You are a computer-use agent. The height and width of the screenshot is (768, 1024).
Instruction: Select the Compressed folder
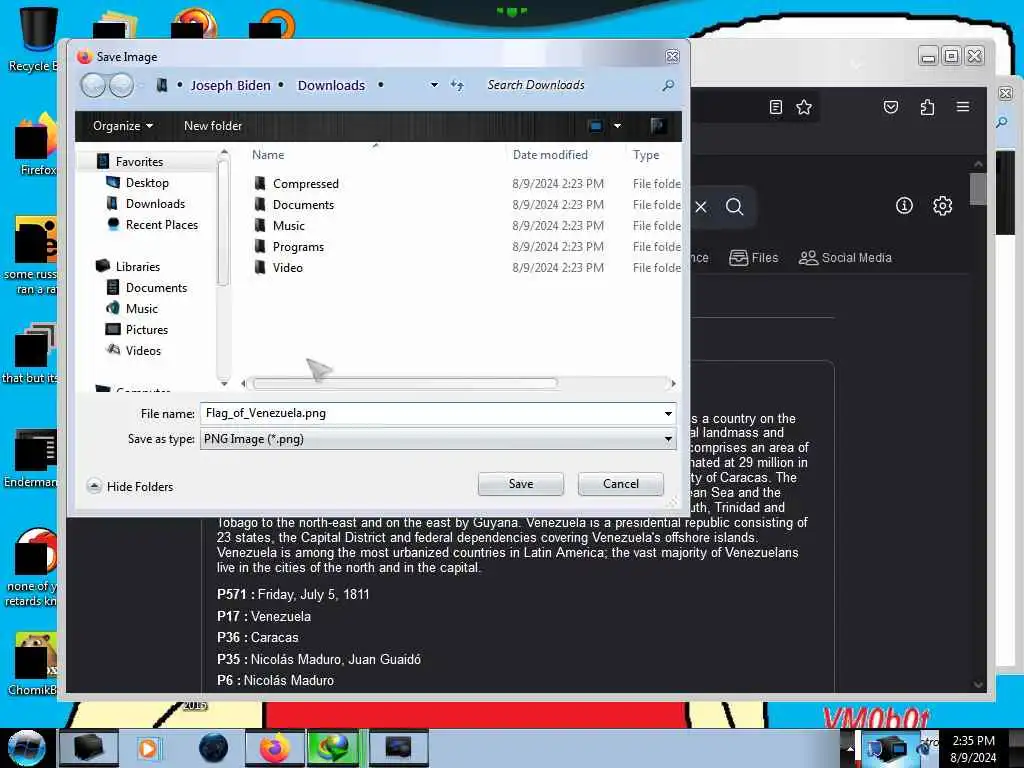[x=305, y=184]
